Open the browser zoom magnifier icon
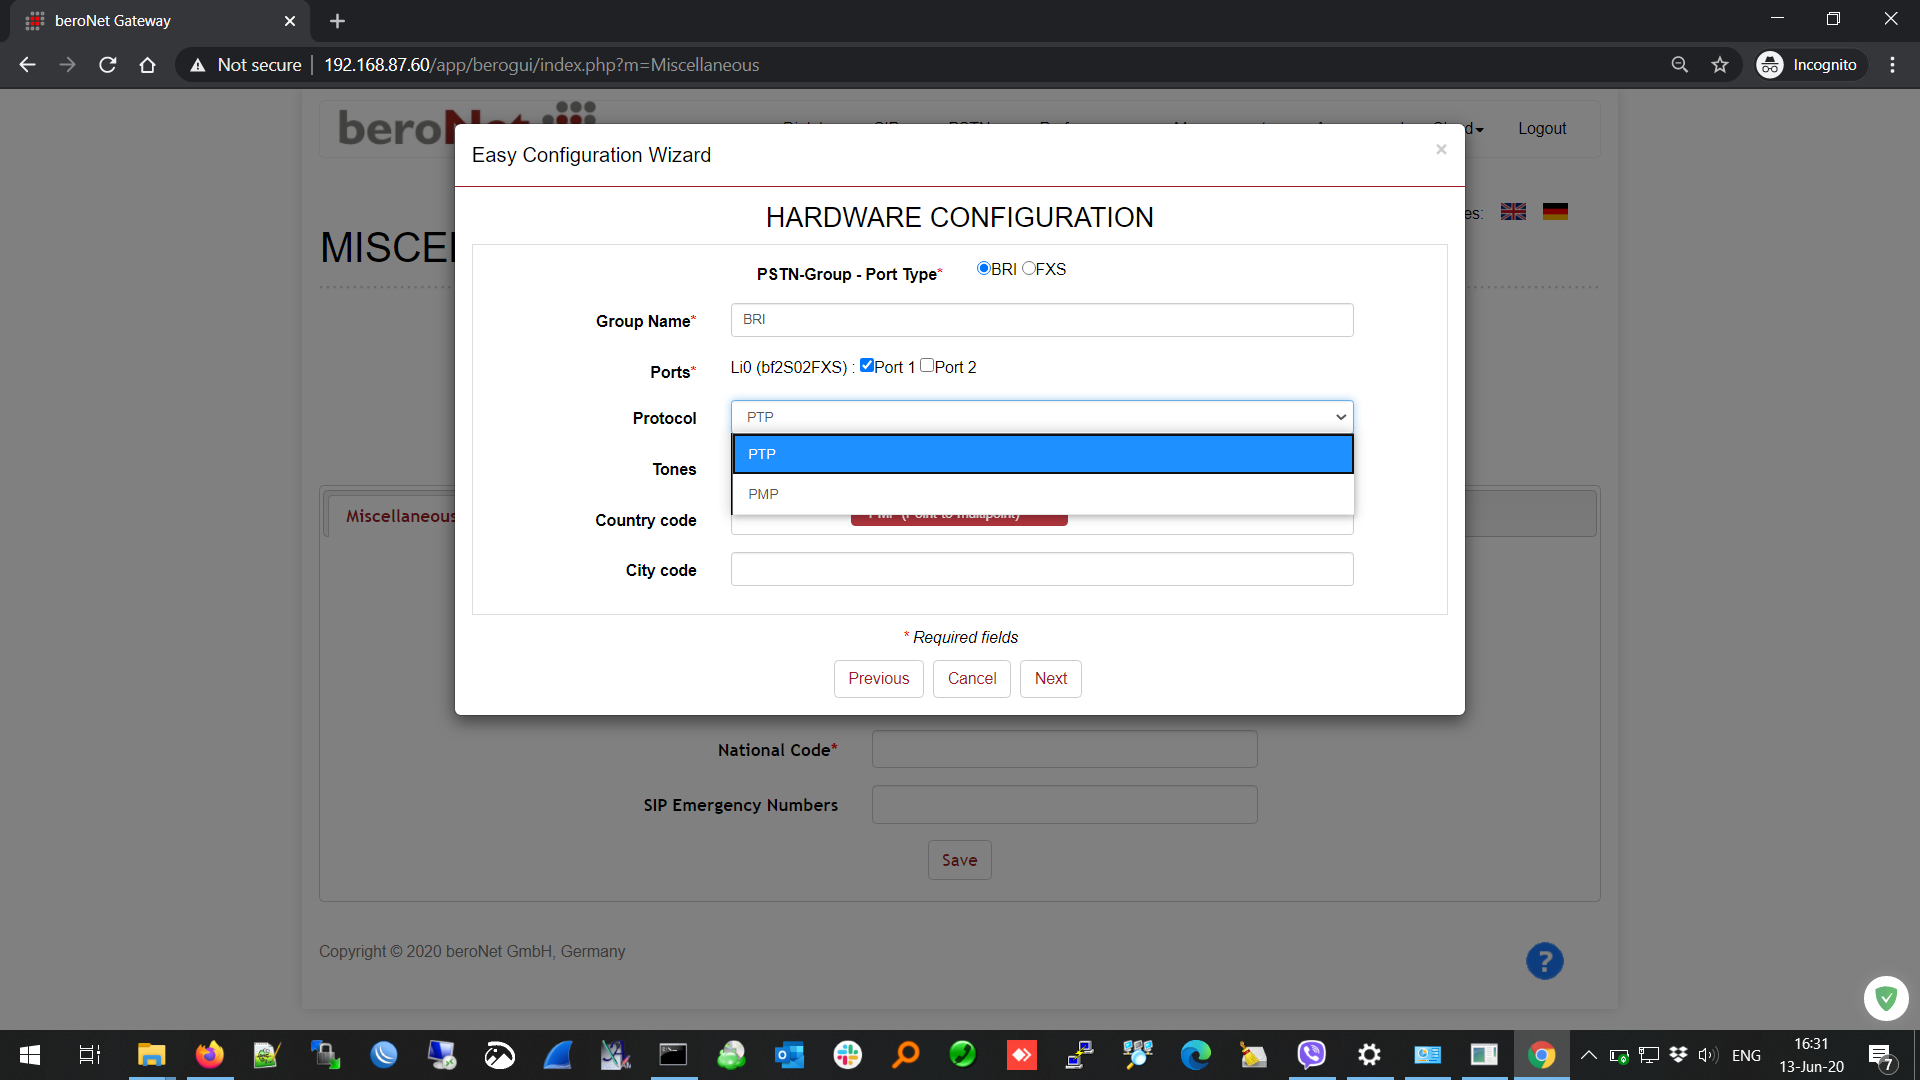The image size is (1920, 1080). tap(1680, 65)
